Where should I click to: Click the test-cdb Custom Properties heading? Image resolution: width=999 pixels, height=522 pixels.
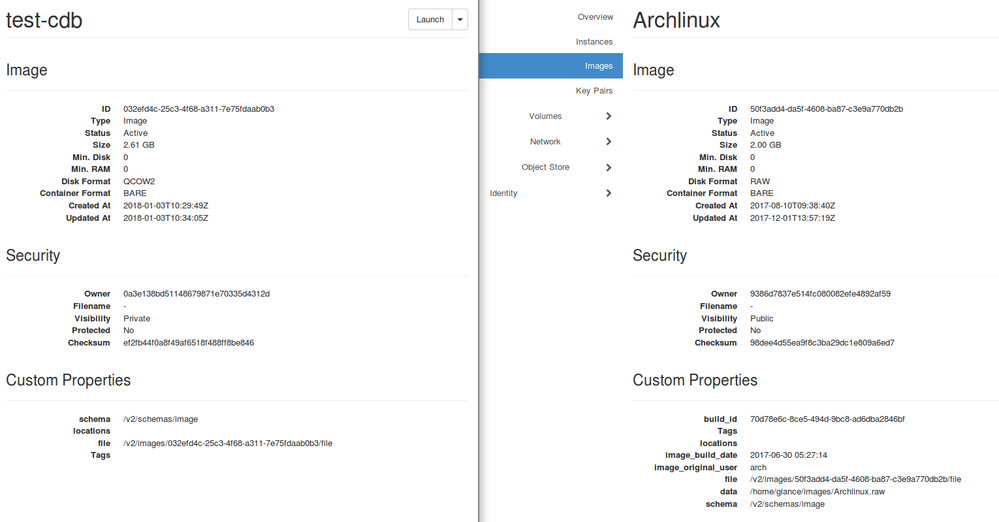[x=68, y=381]
